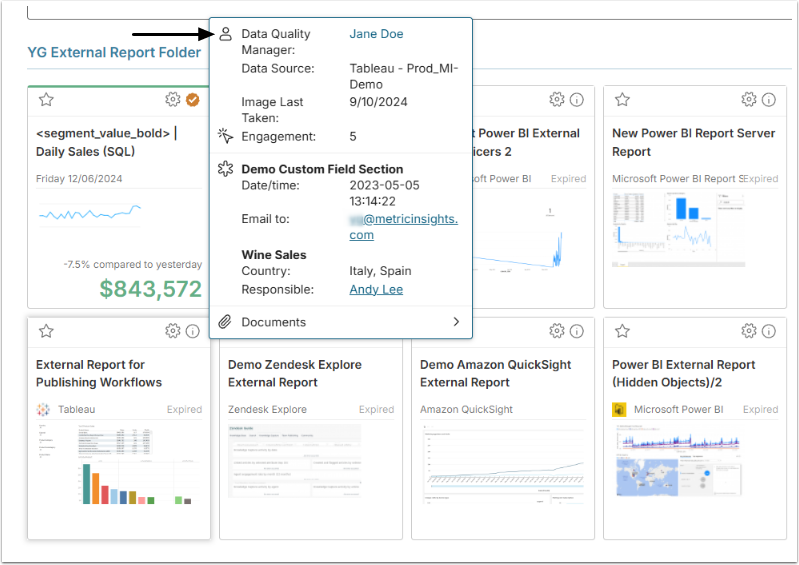This screenshot has width=799, height=565.
Task: Click gear icon on Demo Amazon QuickSight tile
Action: (557, 331)
